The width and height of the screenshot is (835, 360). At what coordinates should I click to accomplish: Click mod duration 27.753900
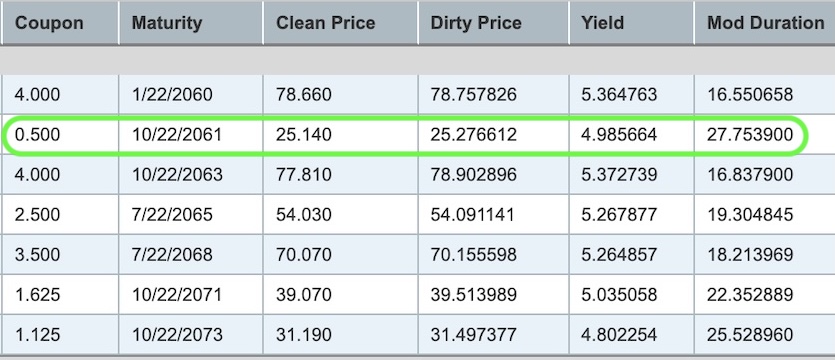pos(750,135)
